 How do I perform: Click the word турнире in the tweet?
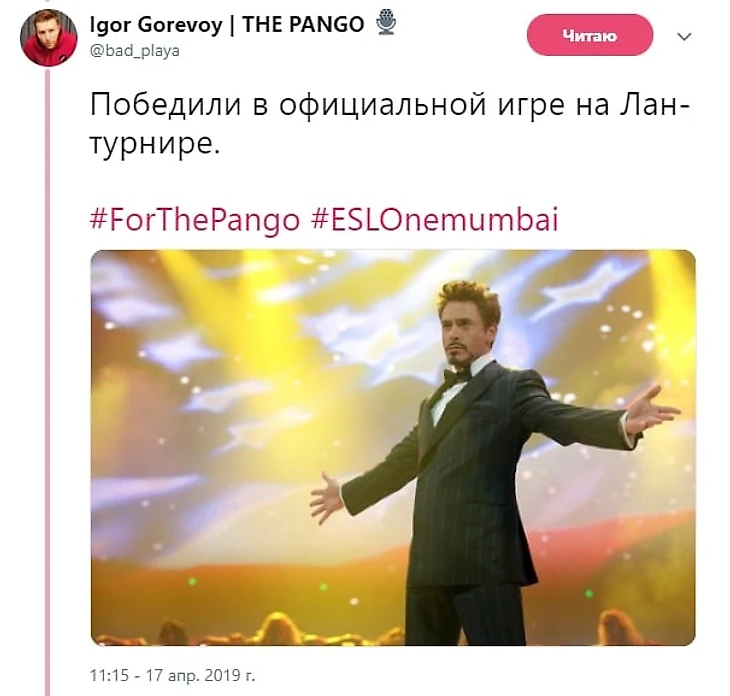(x=154, y=145)
